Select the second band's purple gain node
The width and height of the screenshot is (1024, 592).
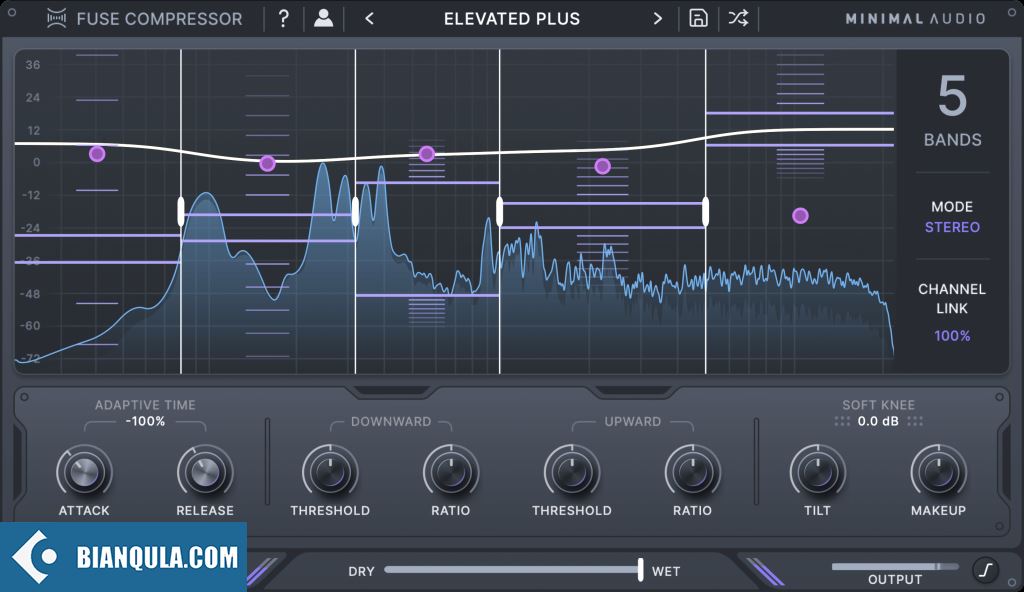tap(267, 163)
